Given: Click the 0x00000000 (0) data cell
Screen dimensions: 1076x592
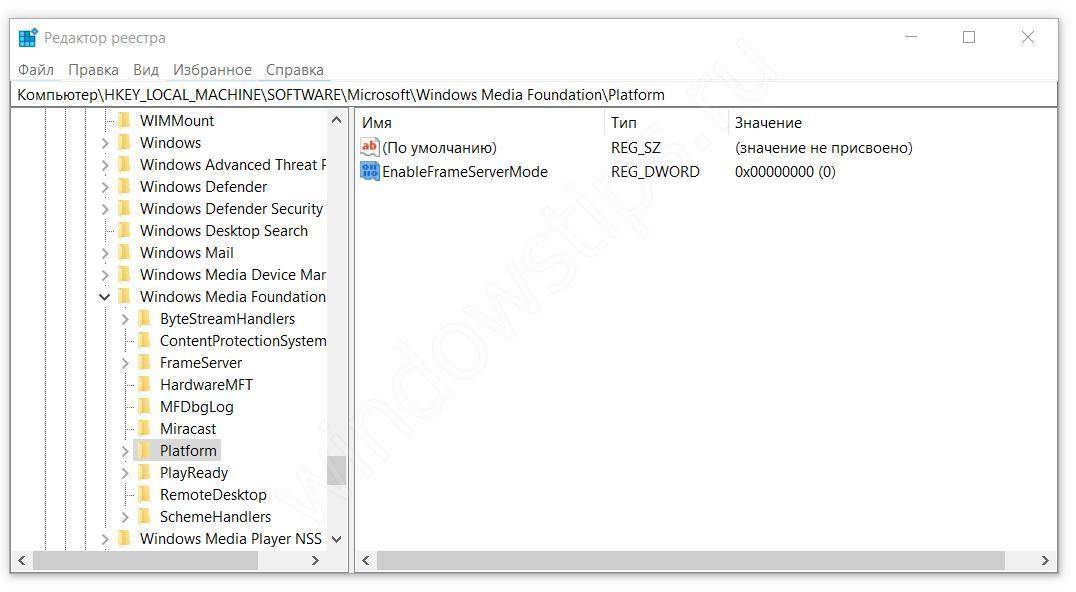Looking at the screenshot, I should pyautogui.click(x=785, y=171).
